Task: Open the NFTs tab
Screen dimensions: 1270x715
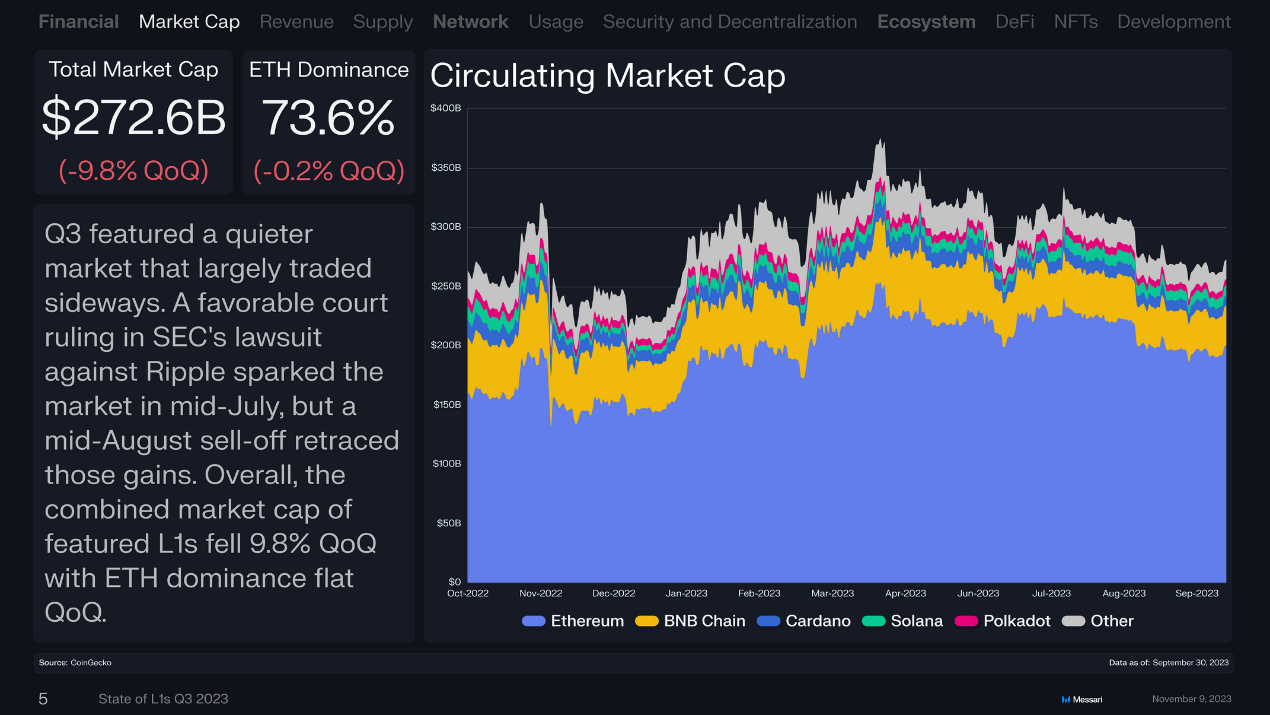Action: 1076,21
